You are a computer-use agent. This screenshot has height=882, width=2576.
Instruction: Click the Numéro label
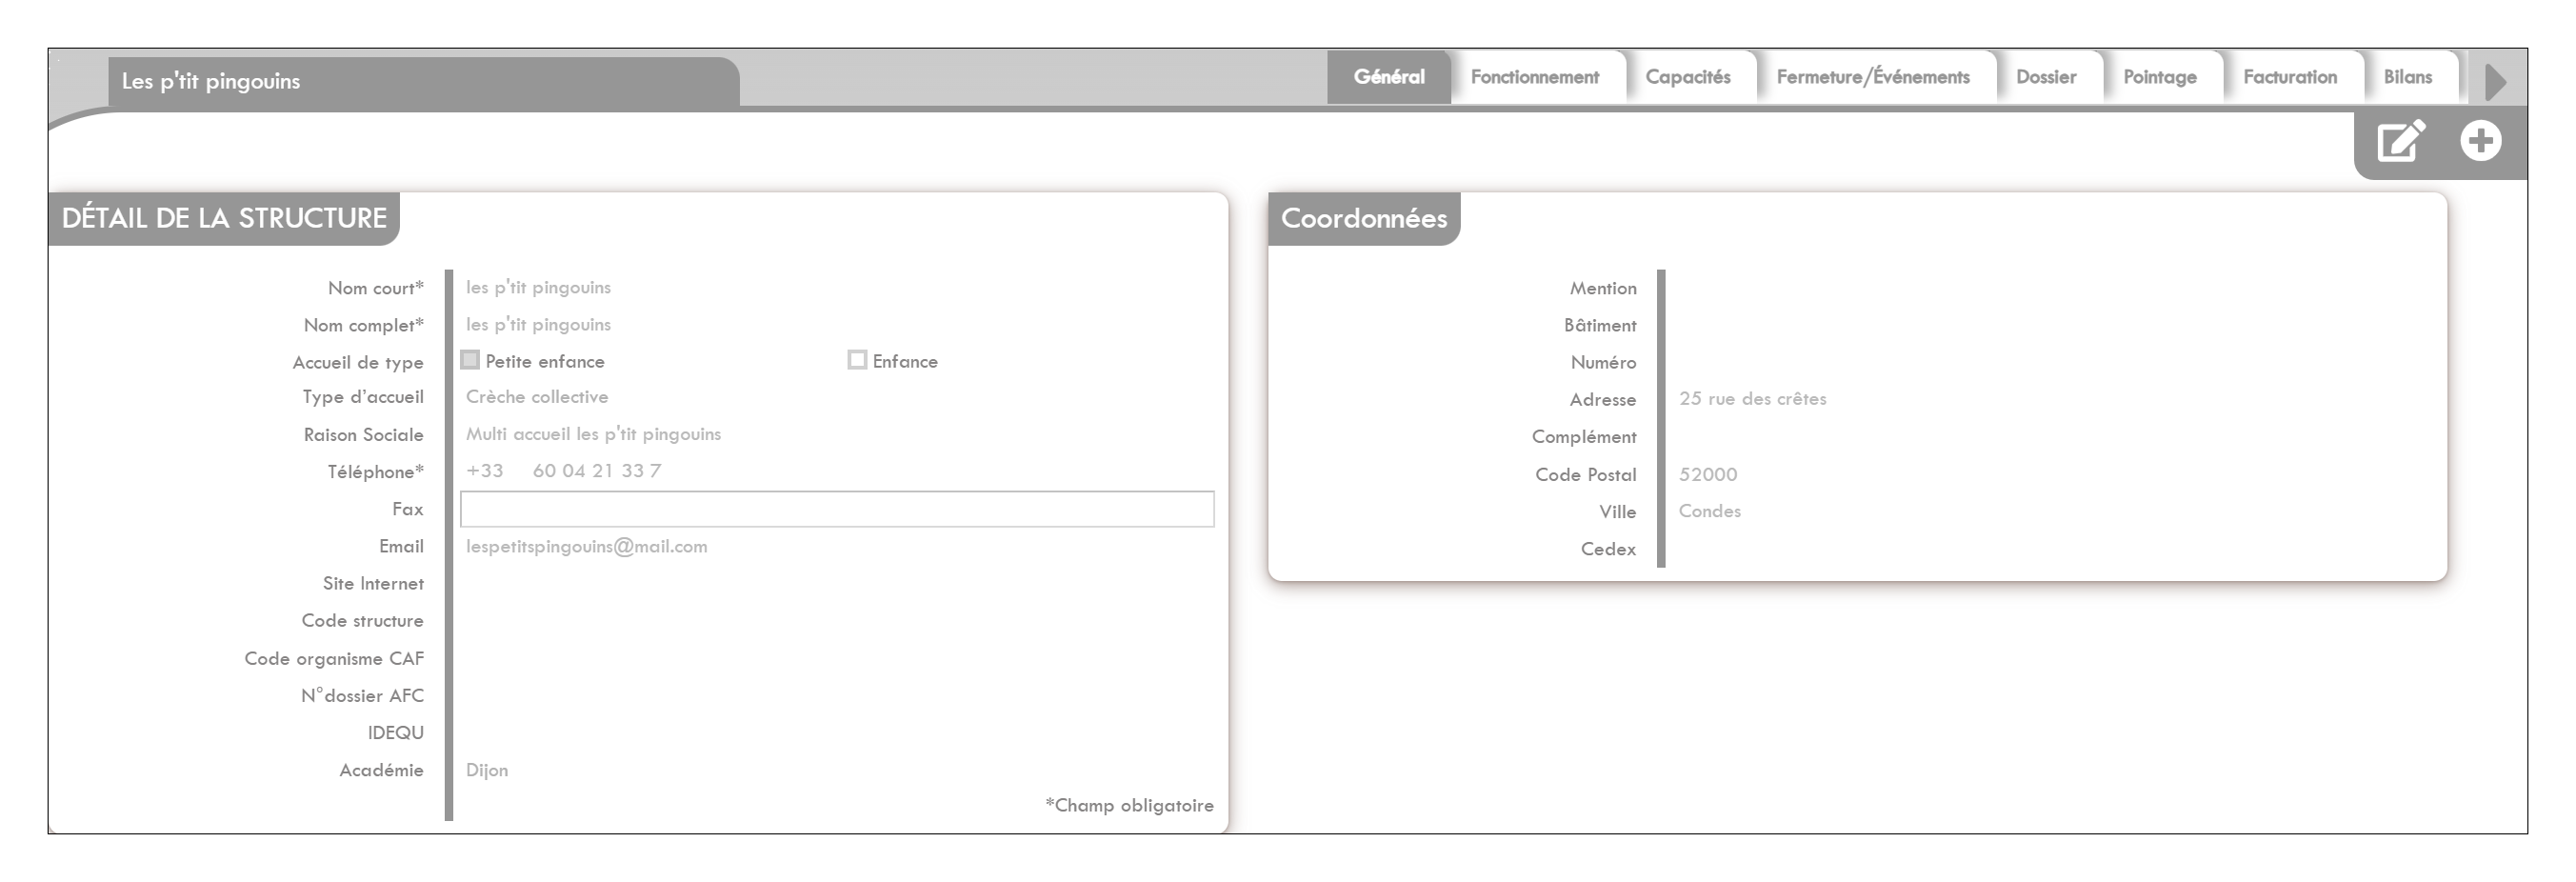coord(1604,362)
